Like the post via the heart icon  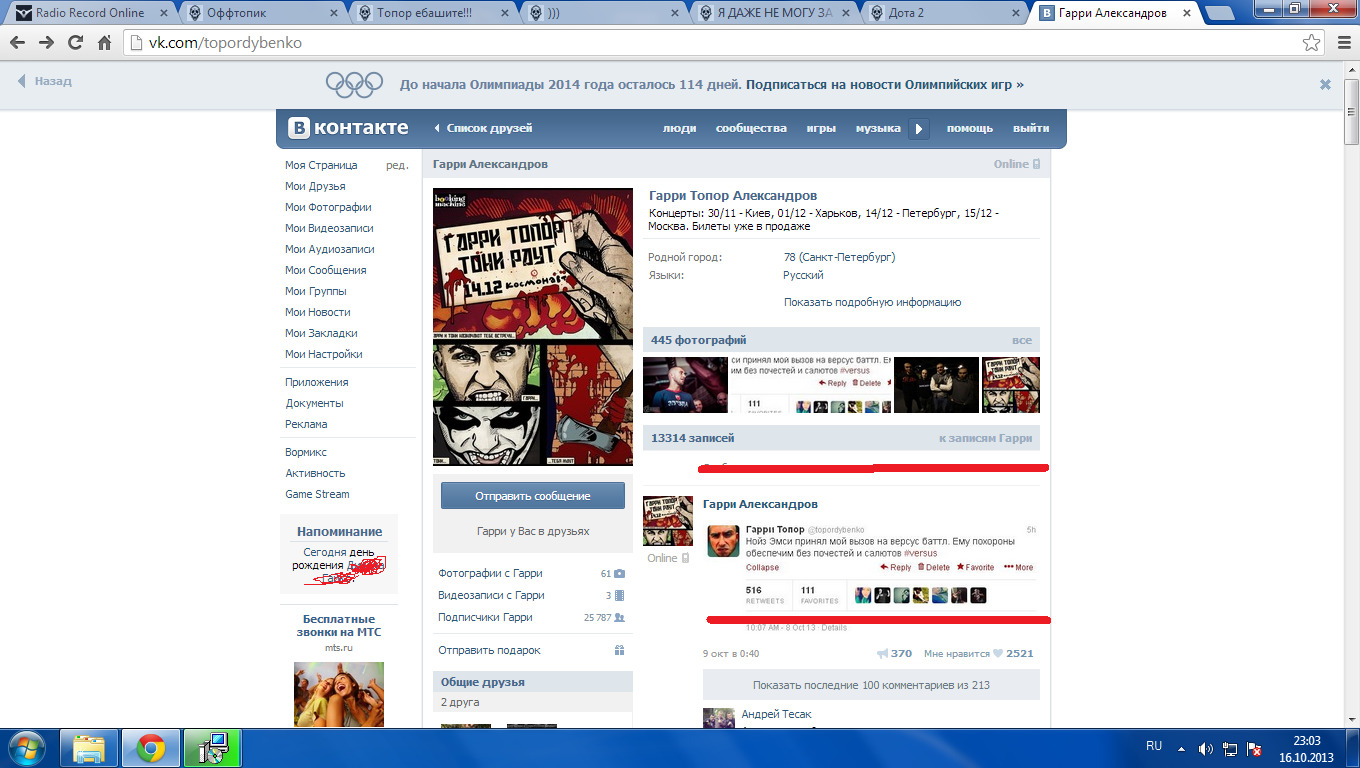(x=998, y=653)
